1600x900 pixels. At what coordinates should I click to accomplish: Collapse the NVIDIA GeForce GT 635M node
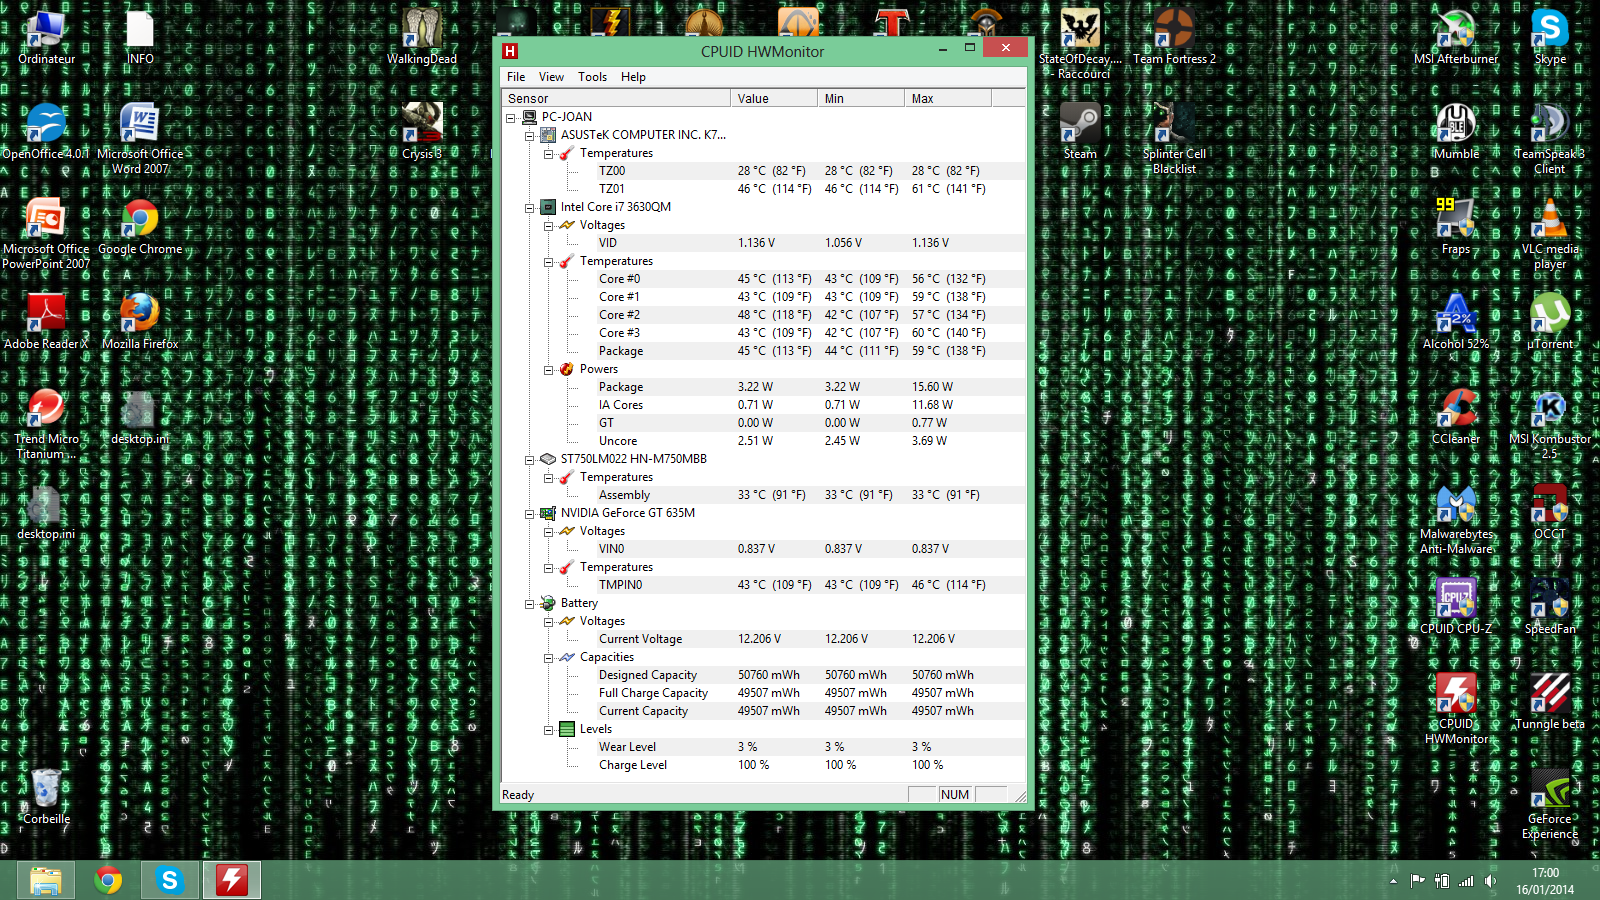530,513
